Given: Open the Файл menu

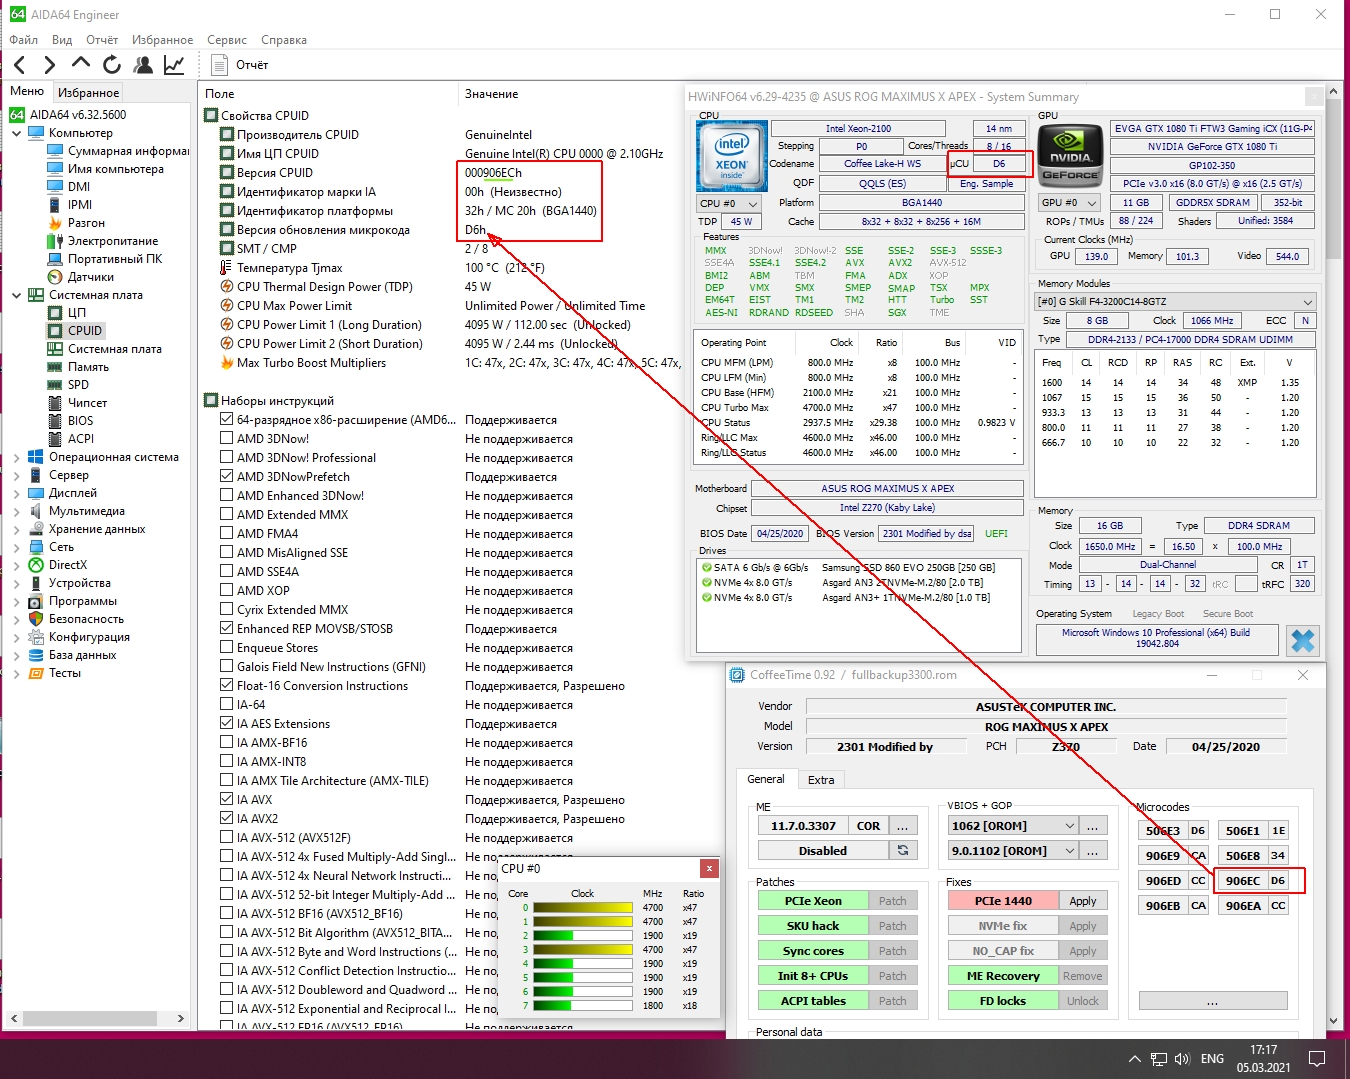Looking at the screenshot, I should coord(24,40).
